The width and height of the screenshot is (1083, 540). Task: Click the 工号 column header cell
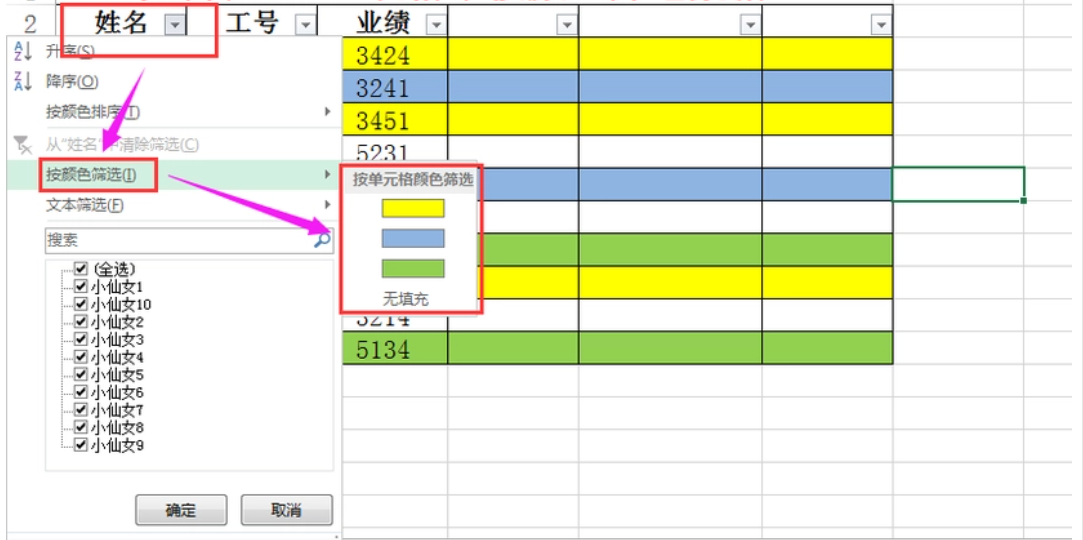tap(251, 24)
